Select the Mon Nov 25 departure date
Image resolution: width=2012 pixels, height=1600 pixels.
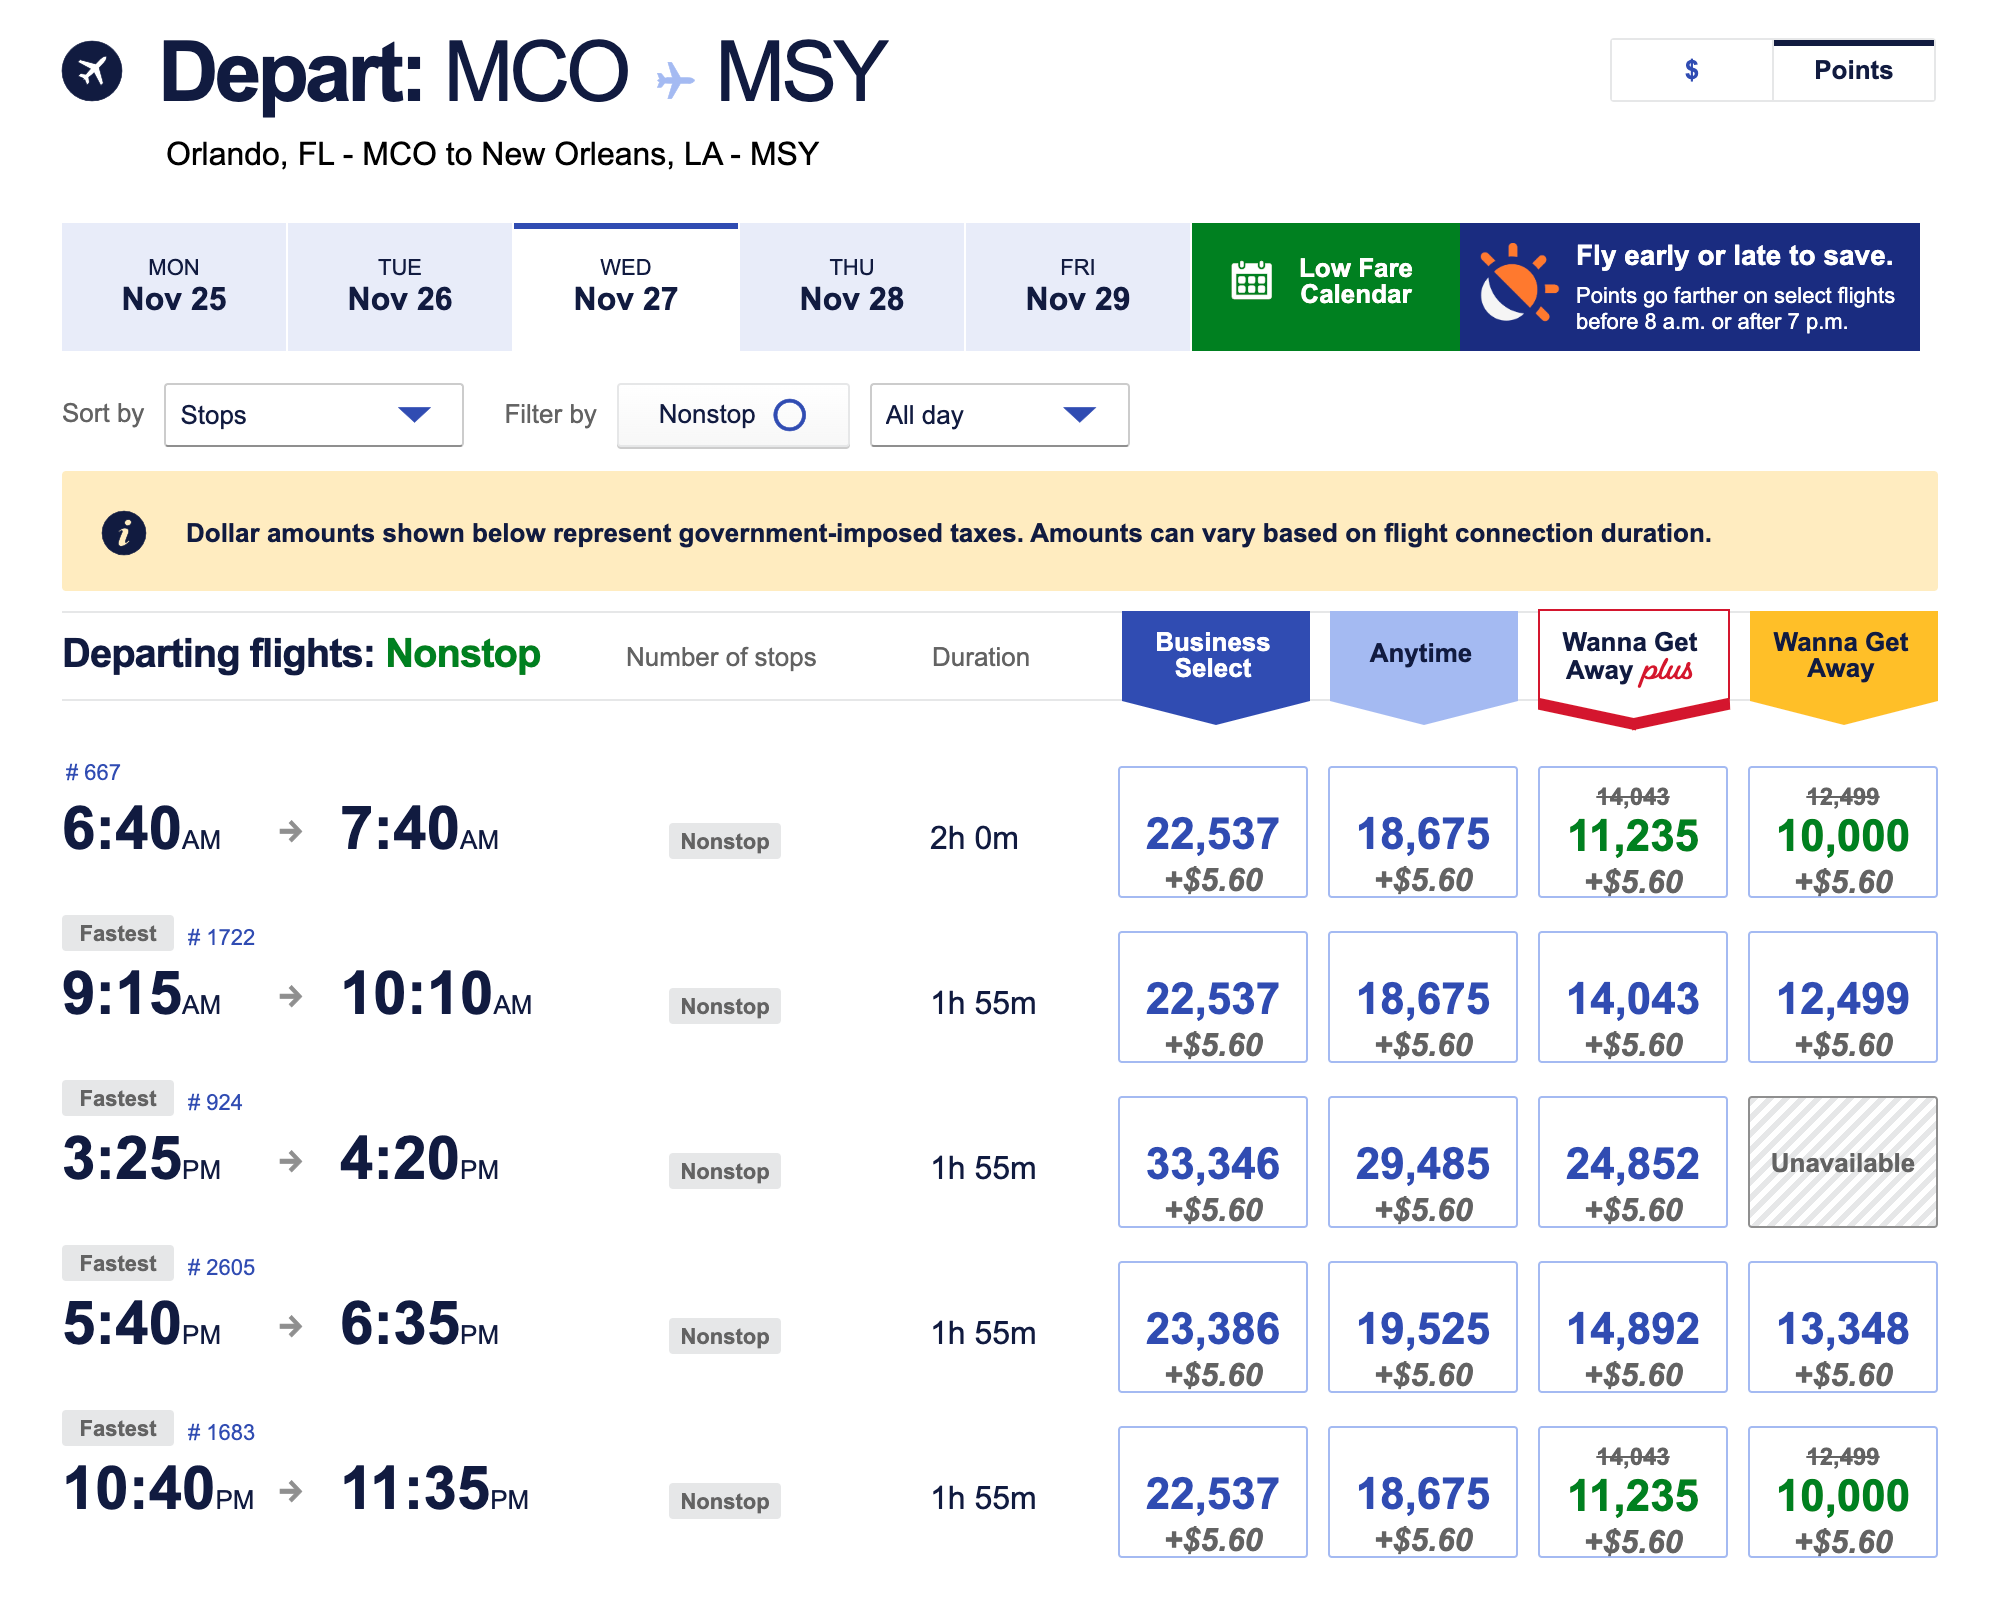[x=174, y=287]
